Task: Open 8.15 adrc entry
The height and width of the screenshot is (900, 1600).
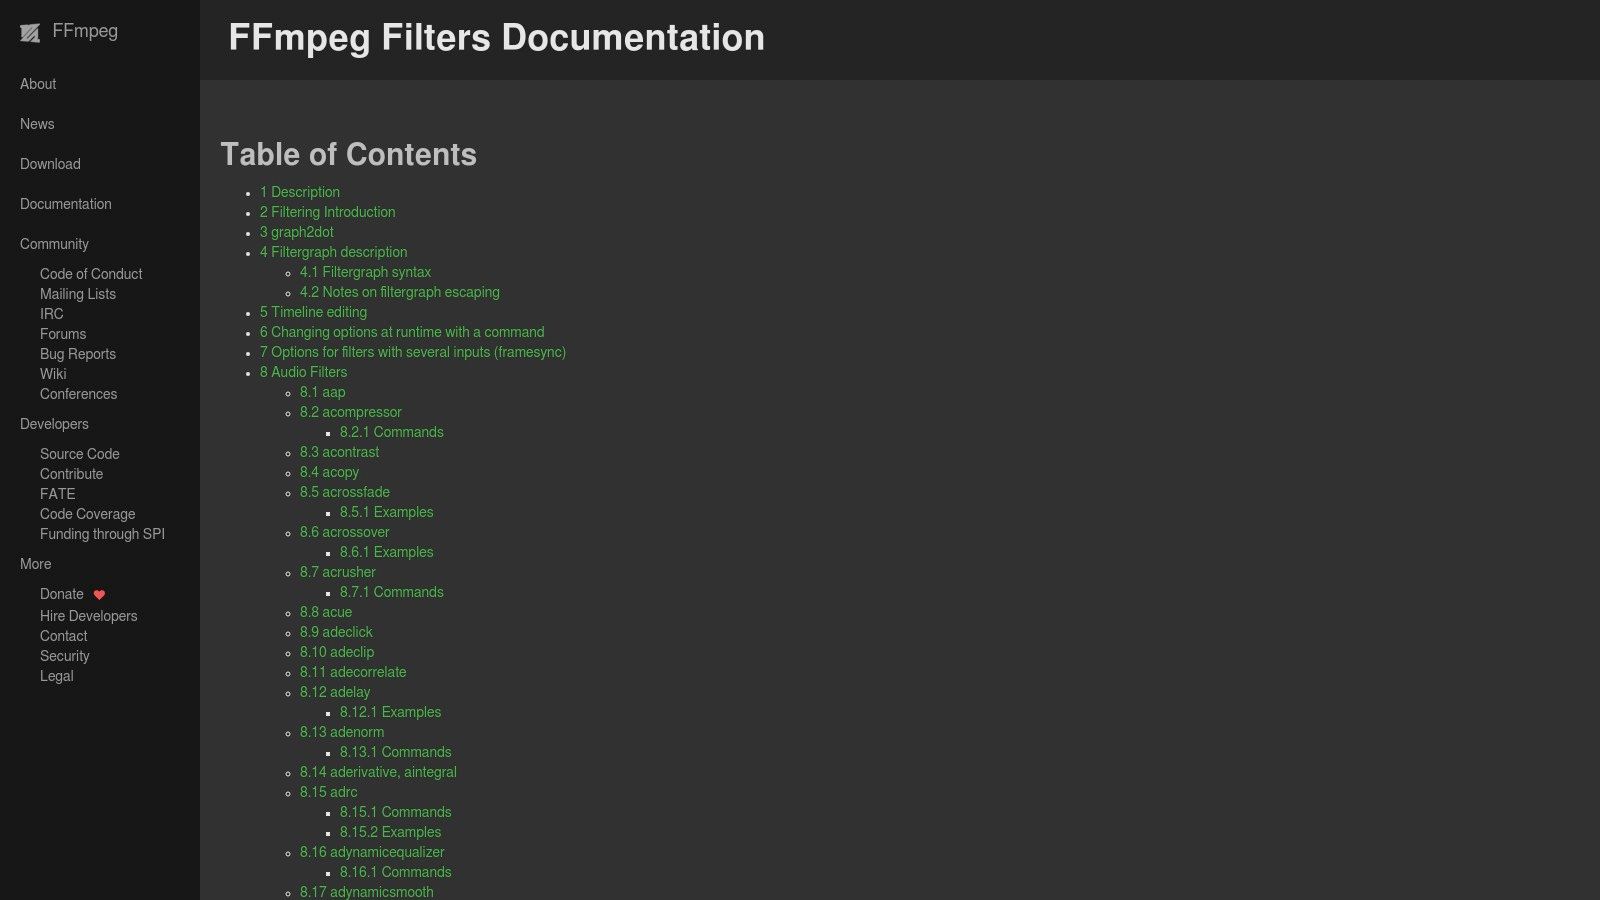Action: click(x=328, y=792)
